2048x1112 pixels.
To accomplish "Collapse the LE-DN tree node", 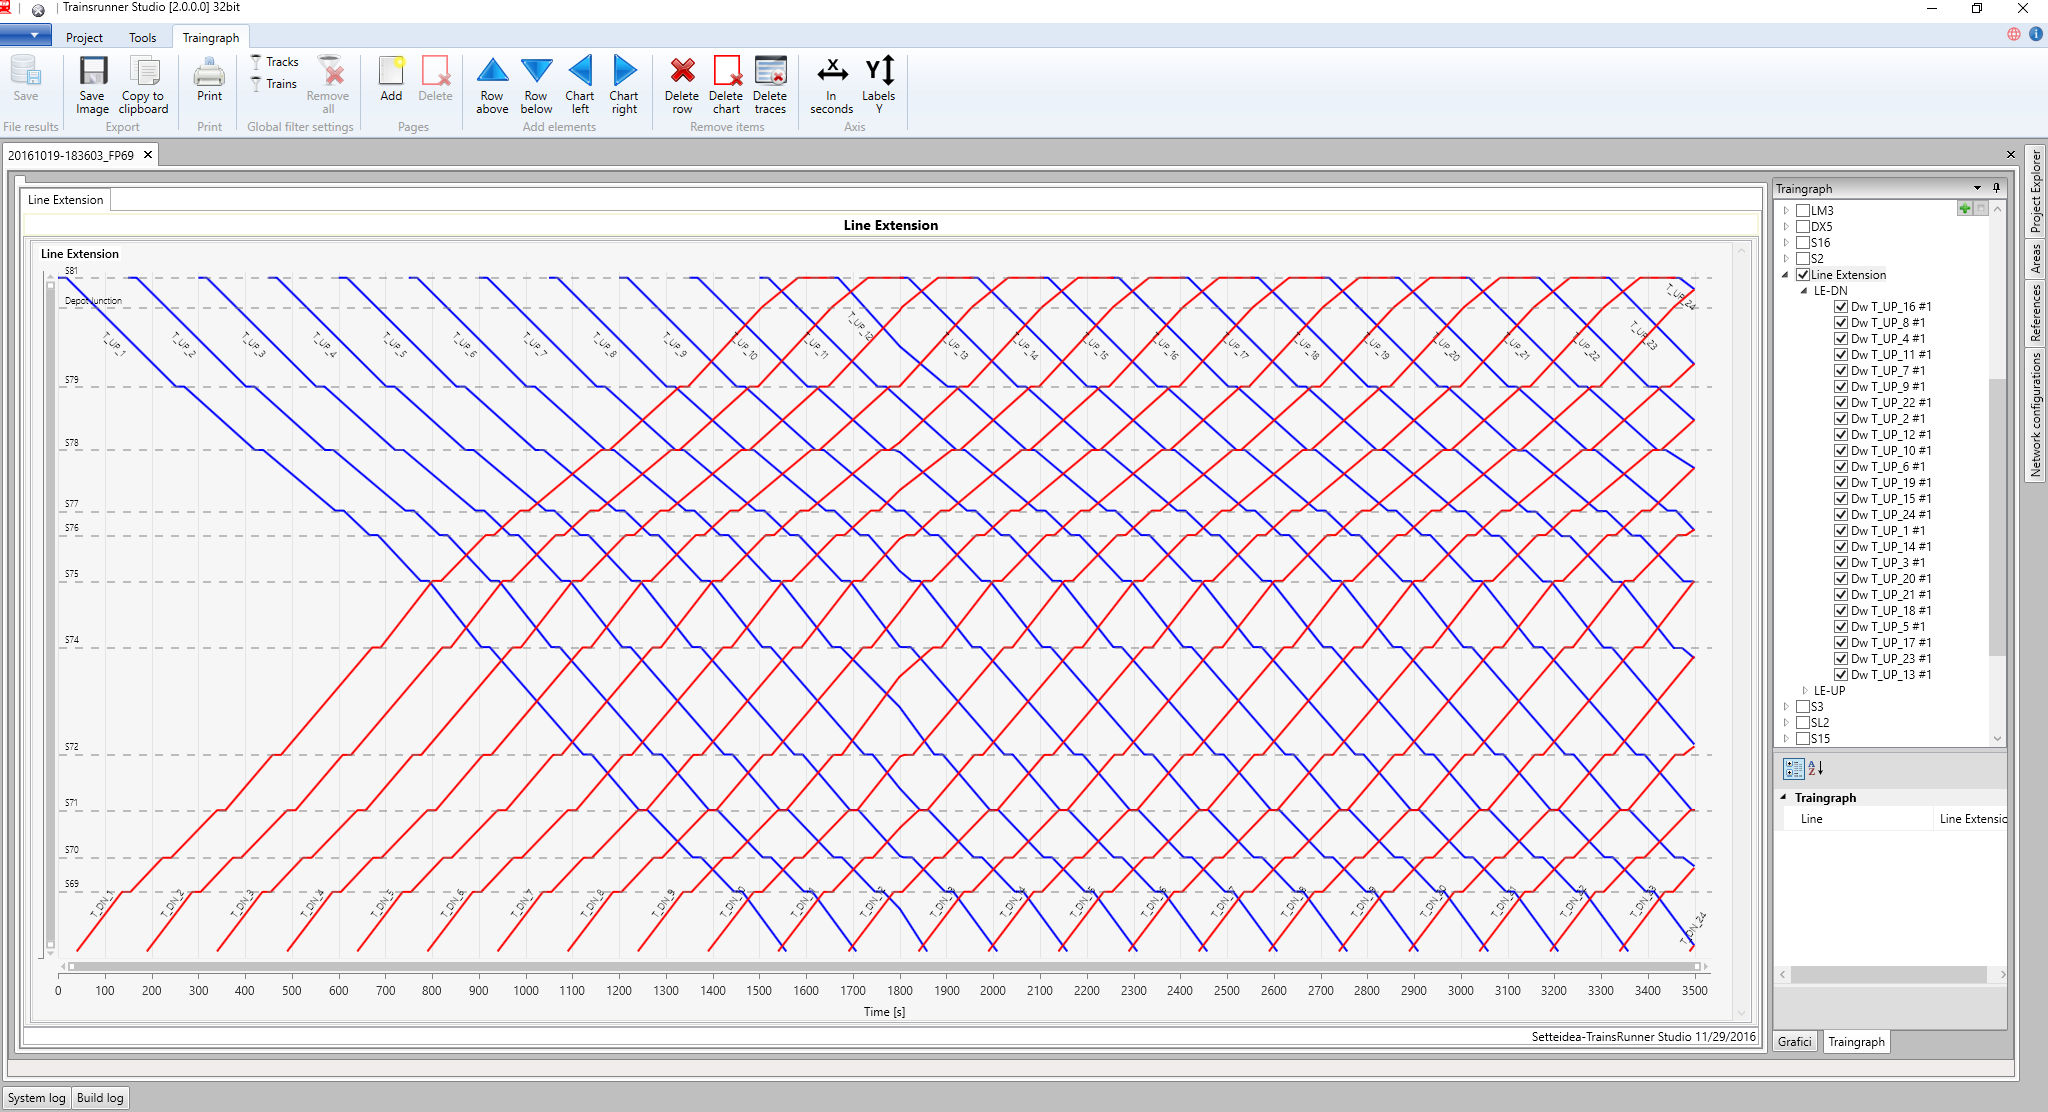I will click(x=1805, y=291).
